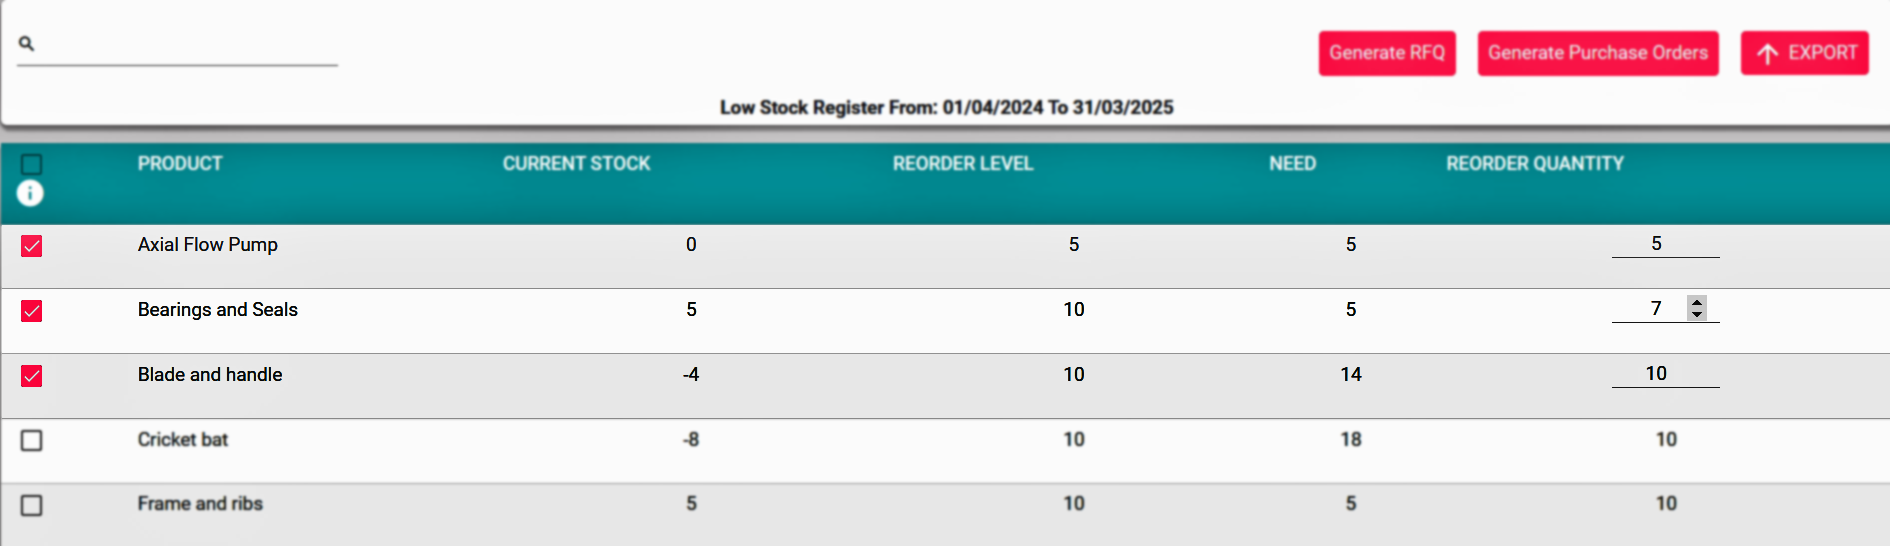
Task: Edit Axial Flow Pump reorder quantity field
Action: 1665,244
